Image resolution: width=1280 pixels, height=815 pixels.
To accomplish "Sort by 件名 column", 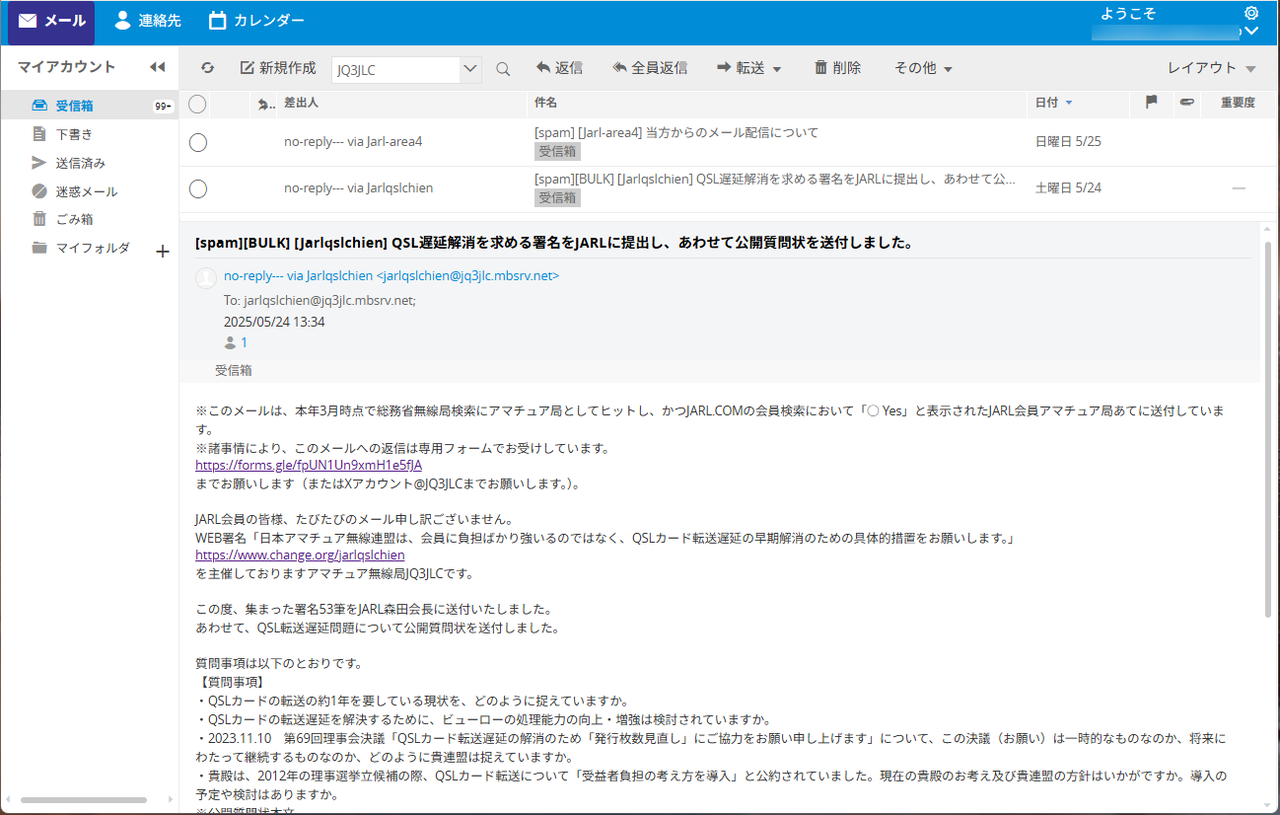I will 546,103.
